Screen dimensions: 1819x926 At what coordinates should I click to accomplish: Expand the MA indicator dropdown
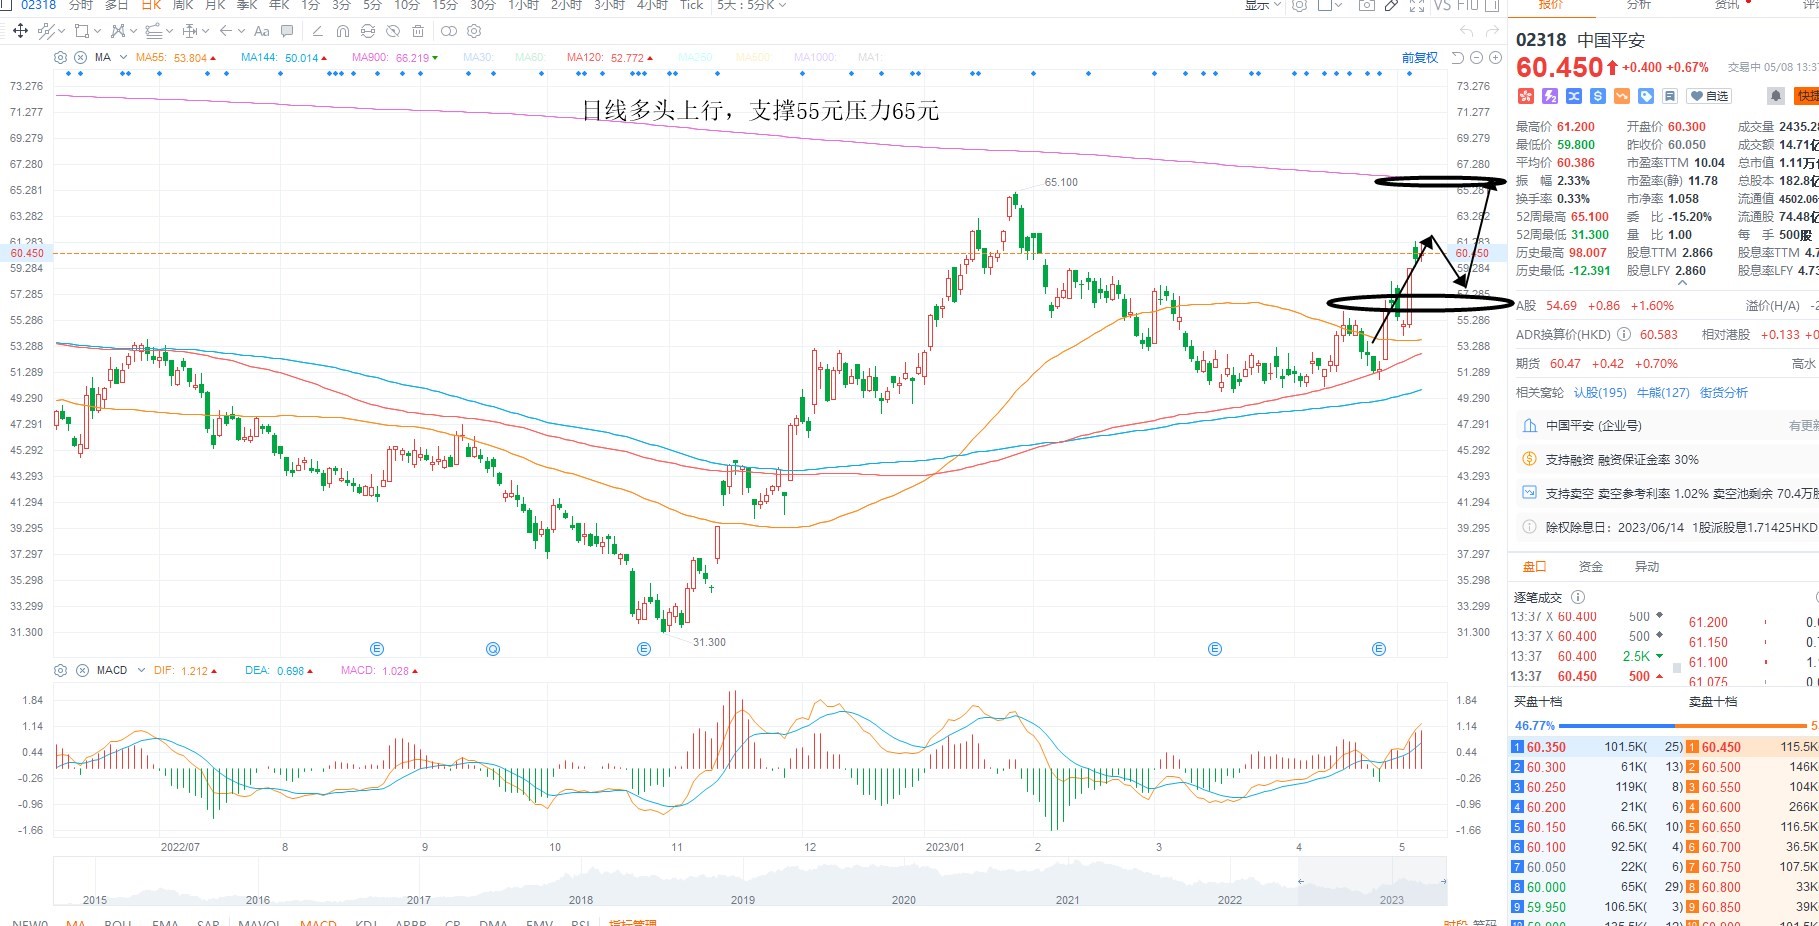(x=123, y=57)
